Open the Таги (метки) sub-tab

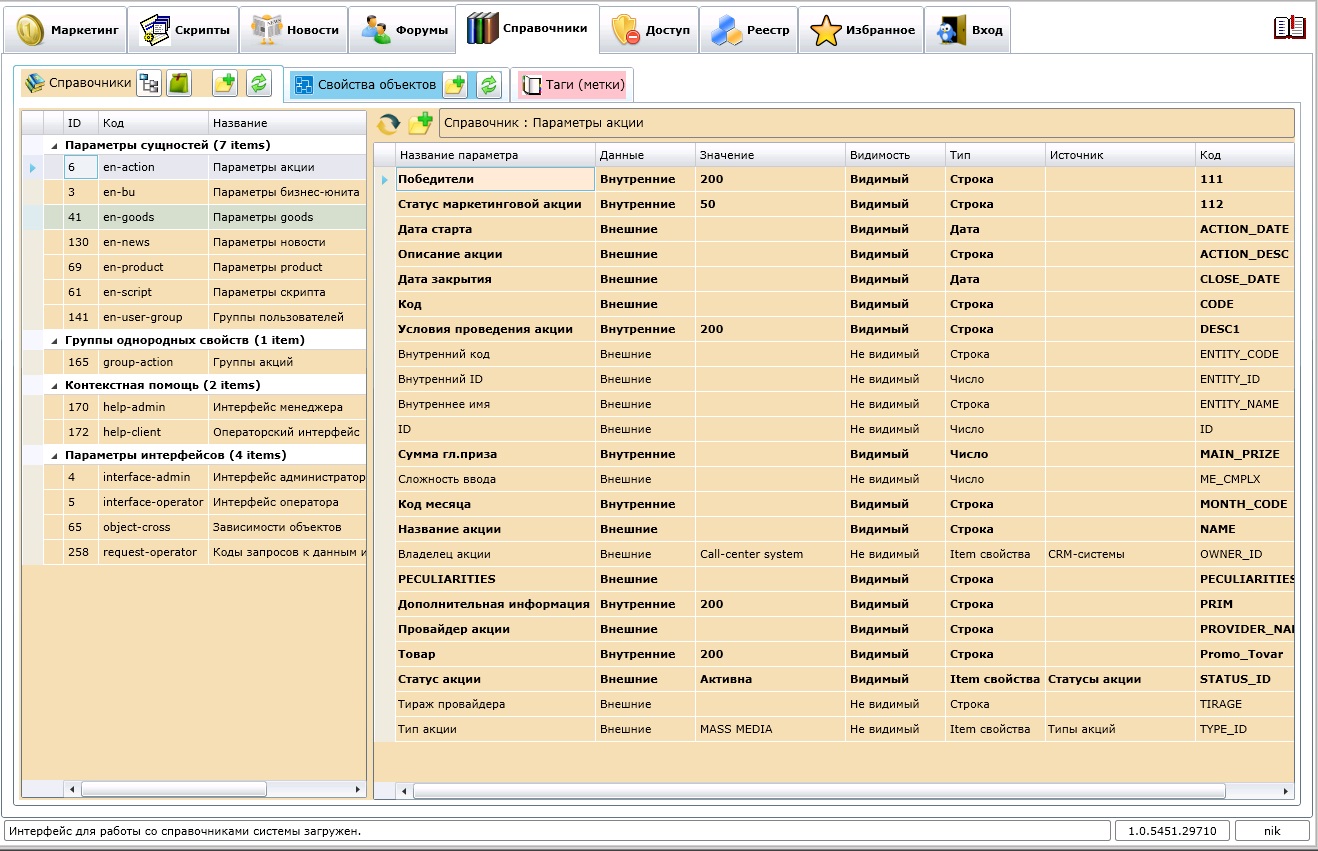pyautogui.click(x=572, y=85)
